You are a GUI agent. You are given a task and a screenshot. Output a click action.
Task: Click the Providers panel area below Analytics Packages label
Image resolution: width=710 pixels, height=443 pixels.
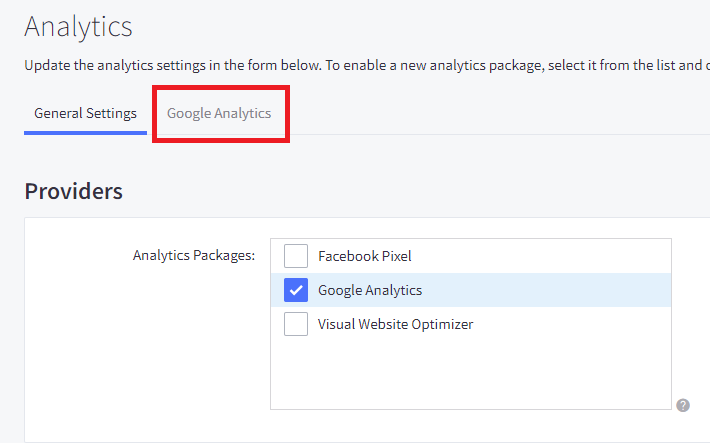(147, 349)
